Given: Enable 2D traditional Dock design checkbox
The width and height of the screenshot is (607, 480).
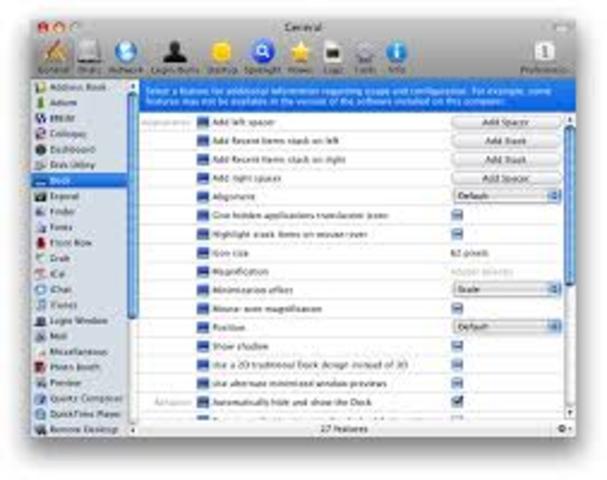Looking at the screenshot, I should 457,364.
